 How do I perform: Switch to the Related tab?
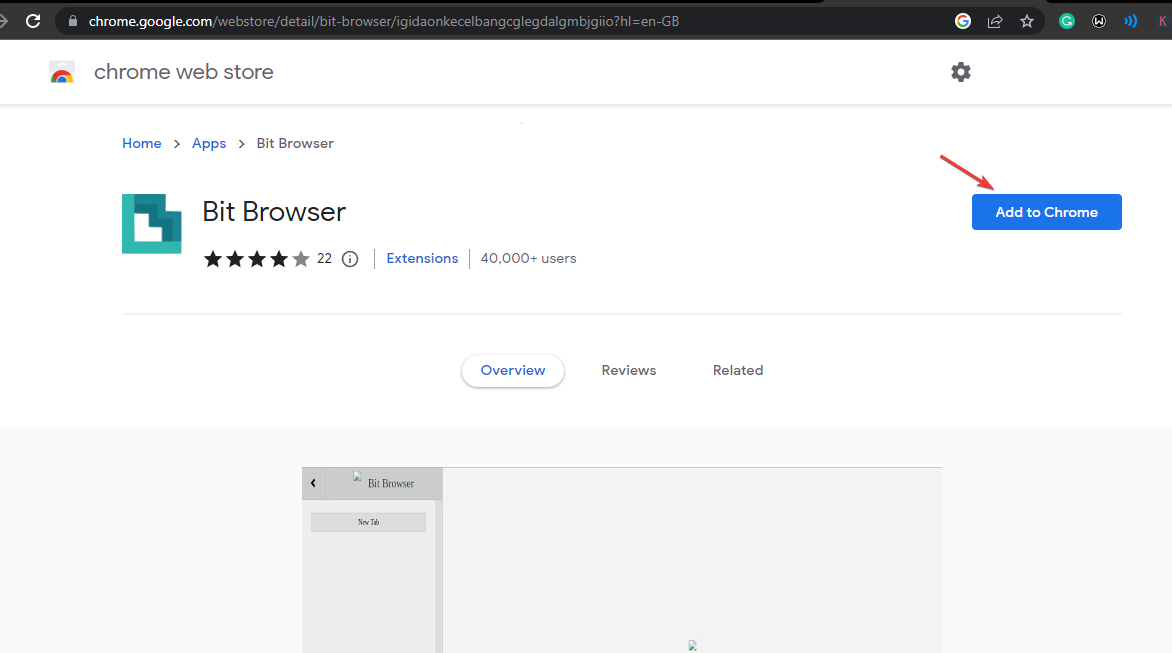coord(738,371)
